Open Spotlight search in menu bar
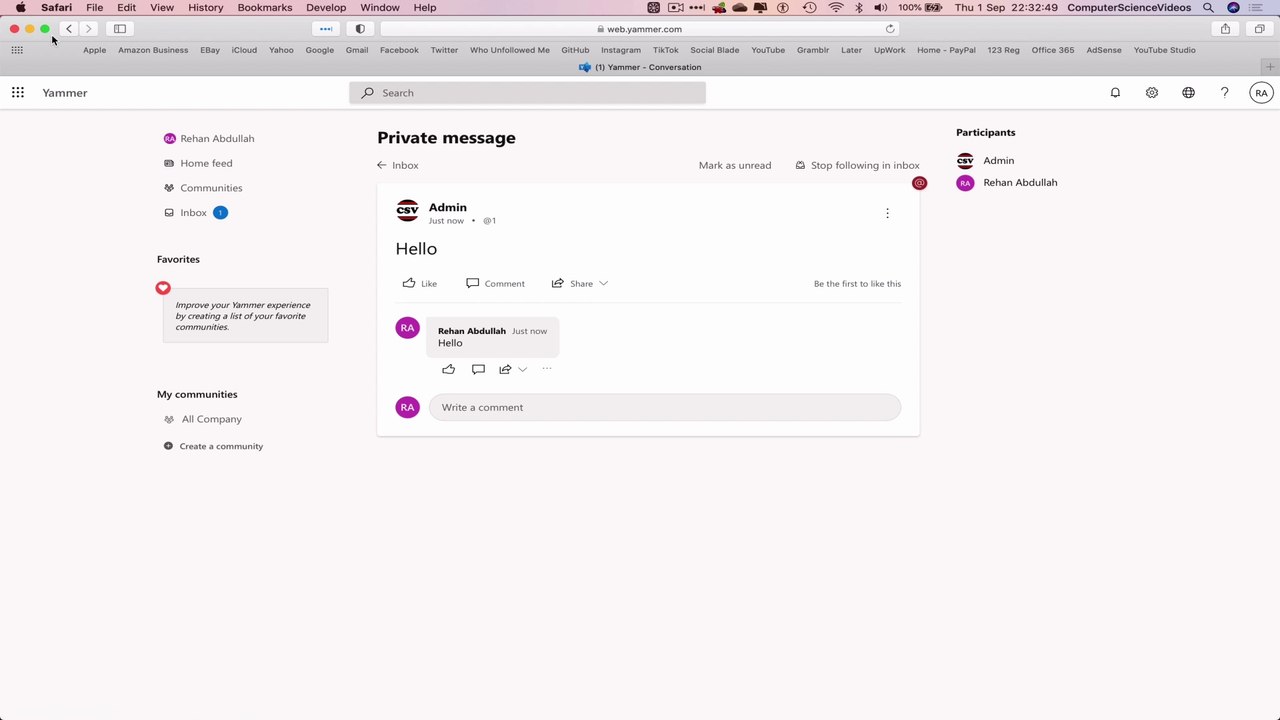The height and width of the screenshot is (720, 1280). pos(1208,7)
